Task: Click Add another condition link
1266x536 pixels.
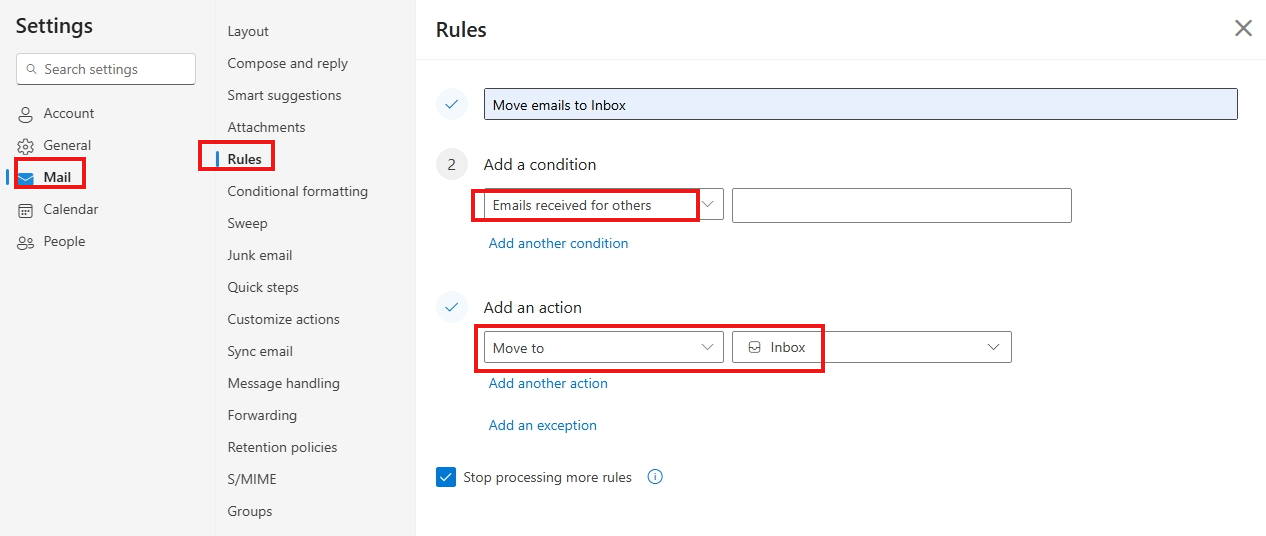Action: click(558, 243)
